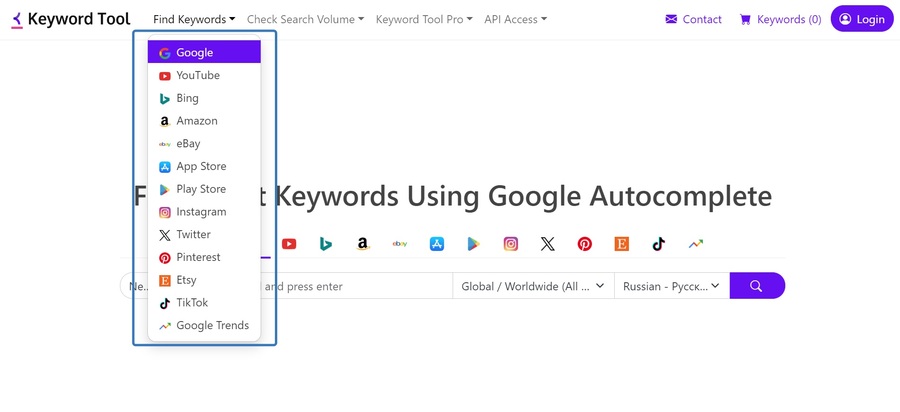This screenshot has height=412, width=900.
Task: View the Keywords (0) cart
Action: click(x=781, y=20)
